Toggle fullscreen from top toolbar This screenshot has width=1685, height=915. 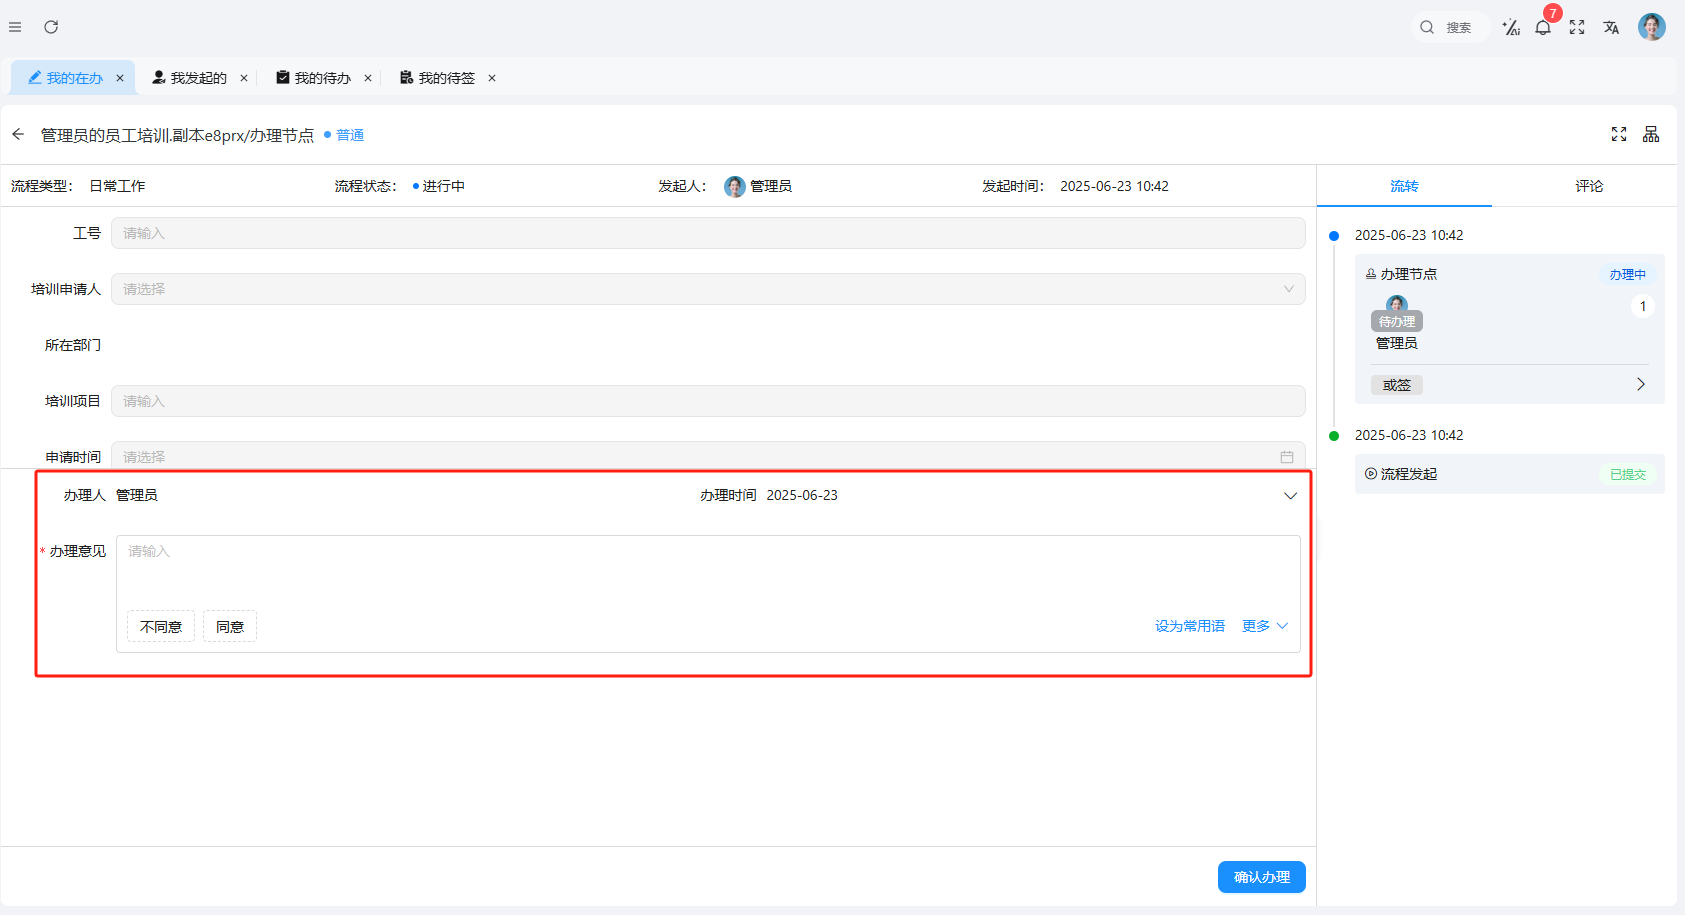tap(1577, 28)
